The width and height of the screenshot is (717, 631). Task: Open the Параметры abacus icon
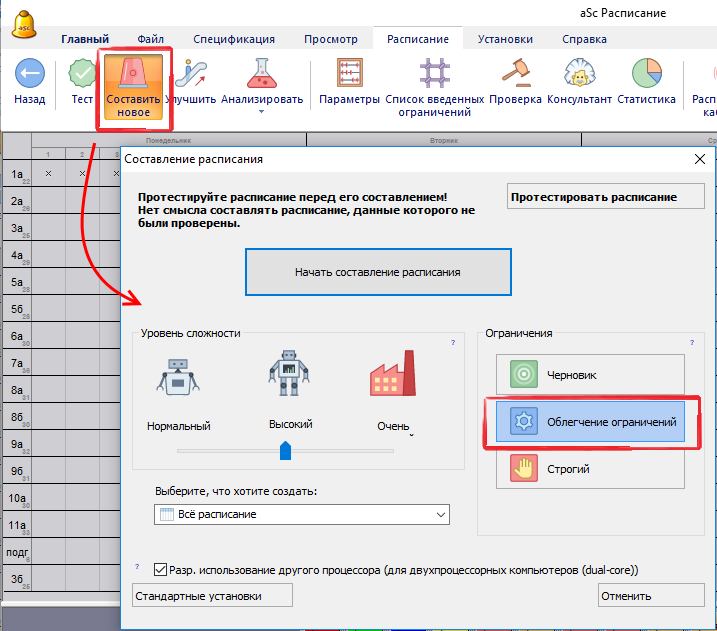(349, 75)
